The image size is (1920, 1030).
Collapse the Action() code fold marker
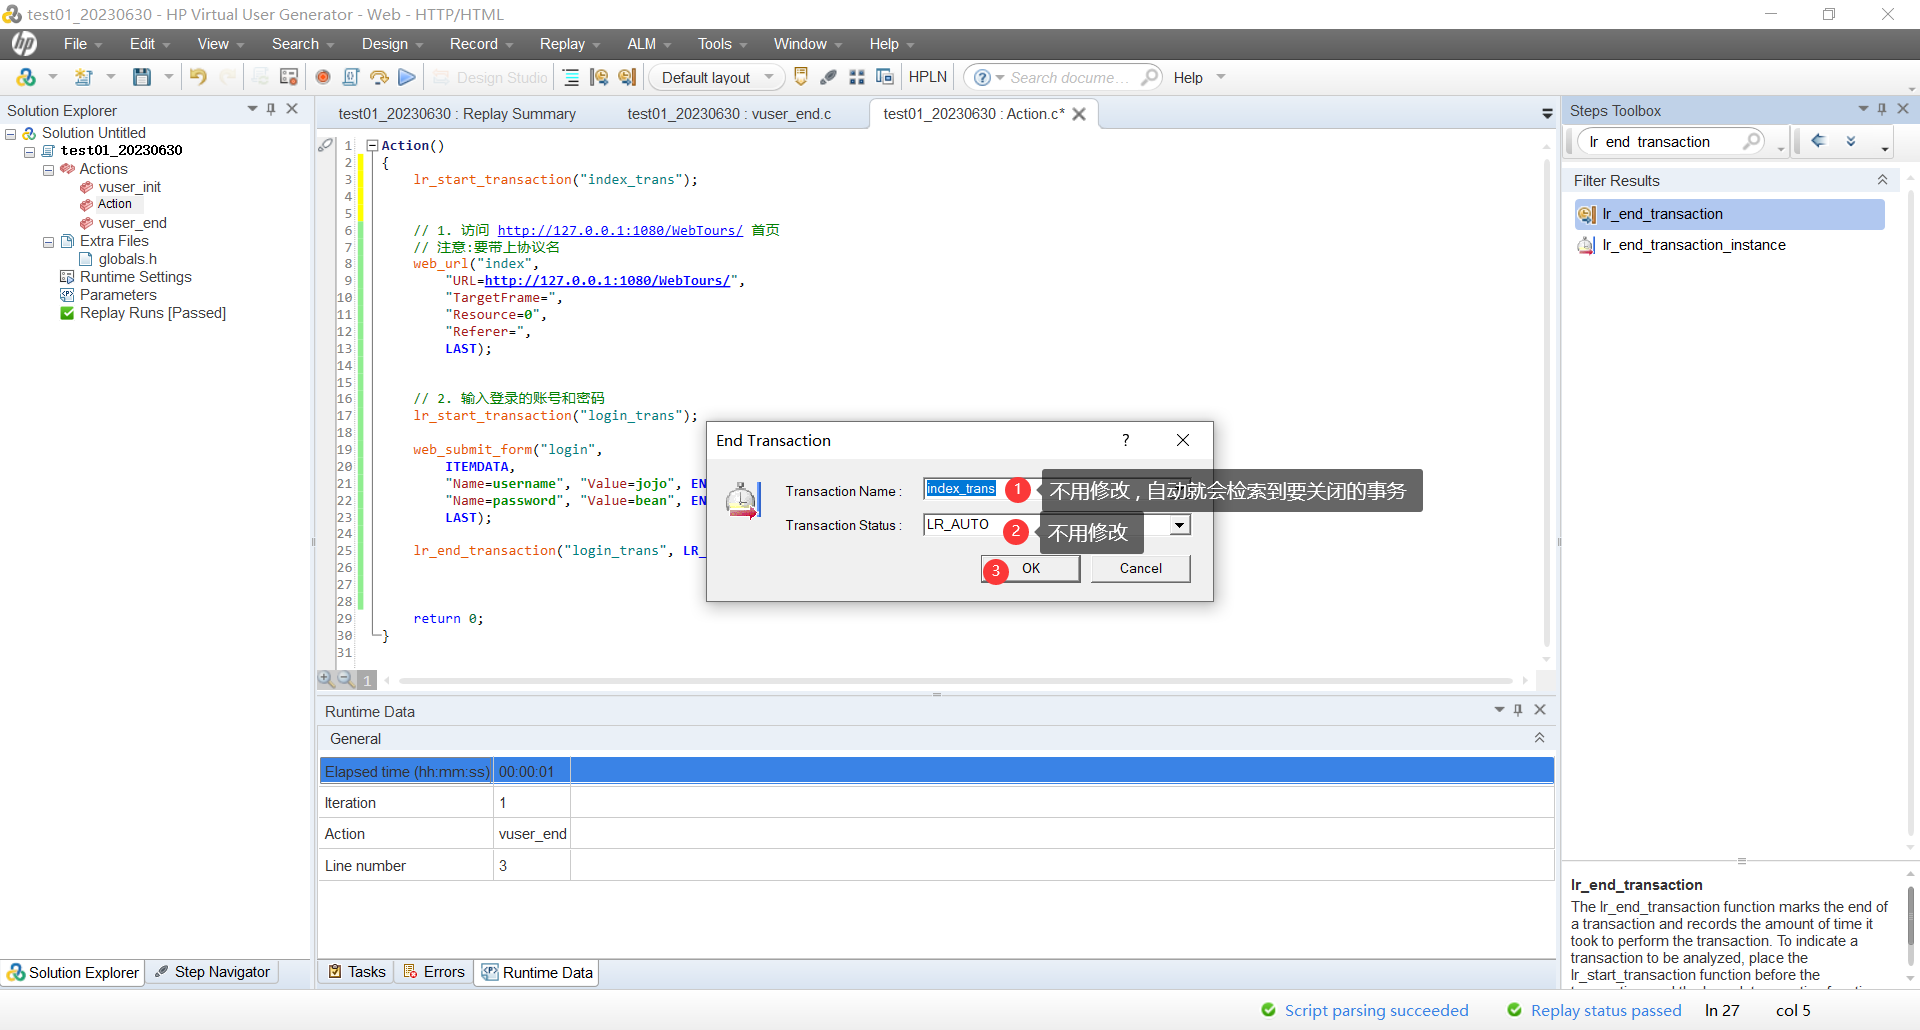372,145
